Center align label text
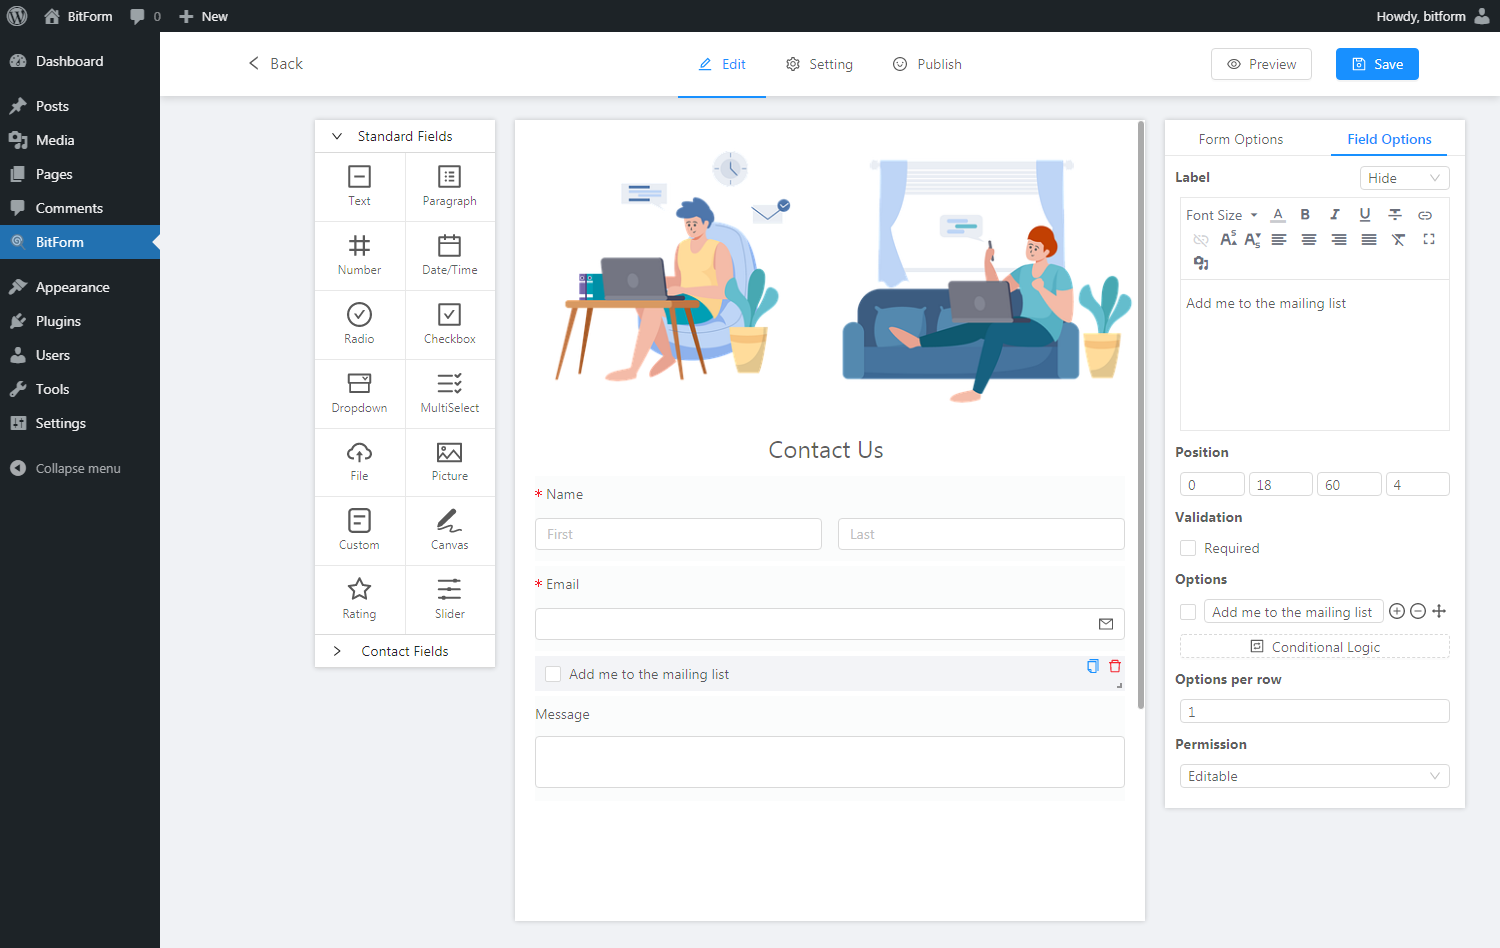 1309,239
